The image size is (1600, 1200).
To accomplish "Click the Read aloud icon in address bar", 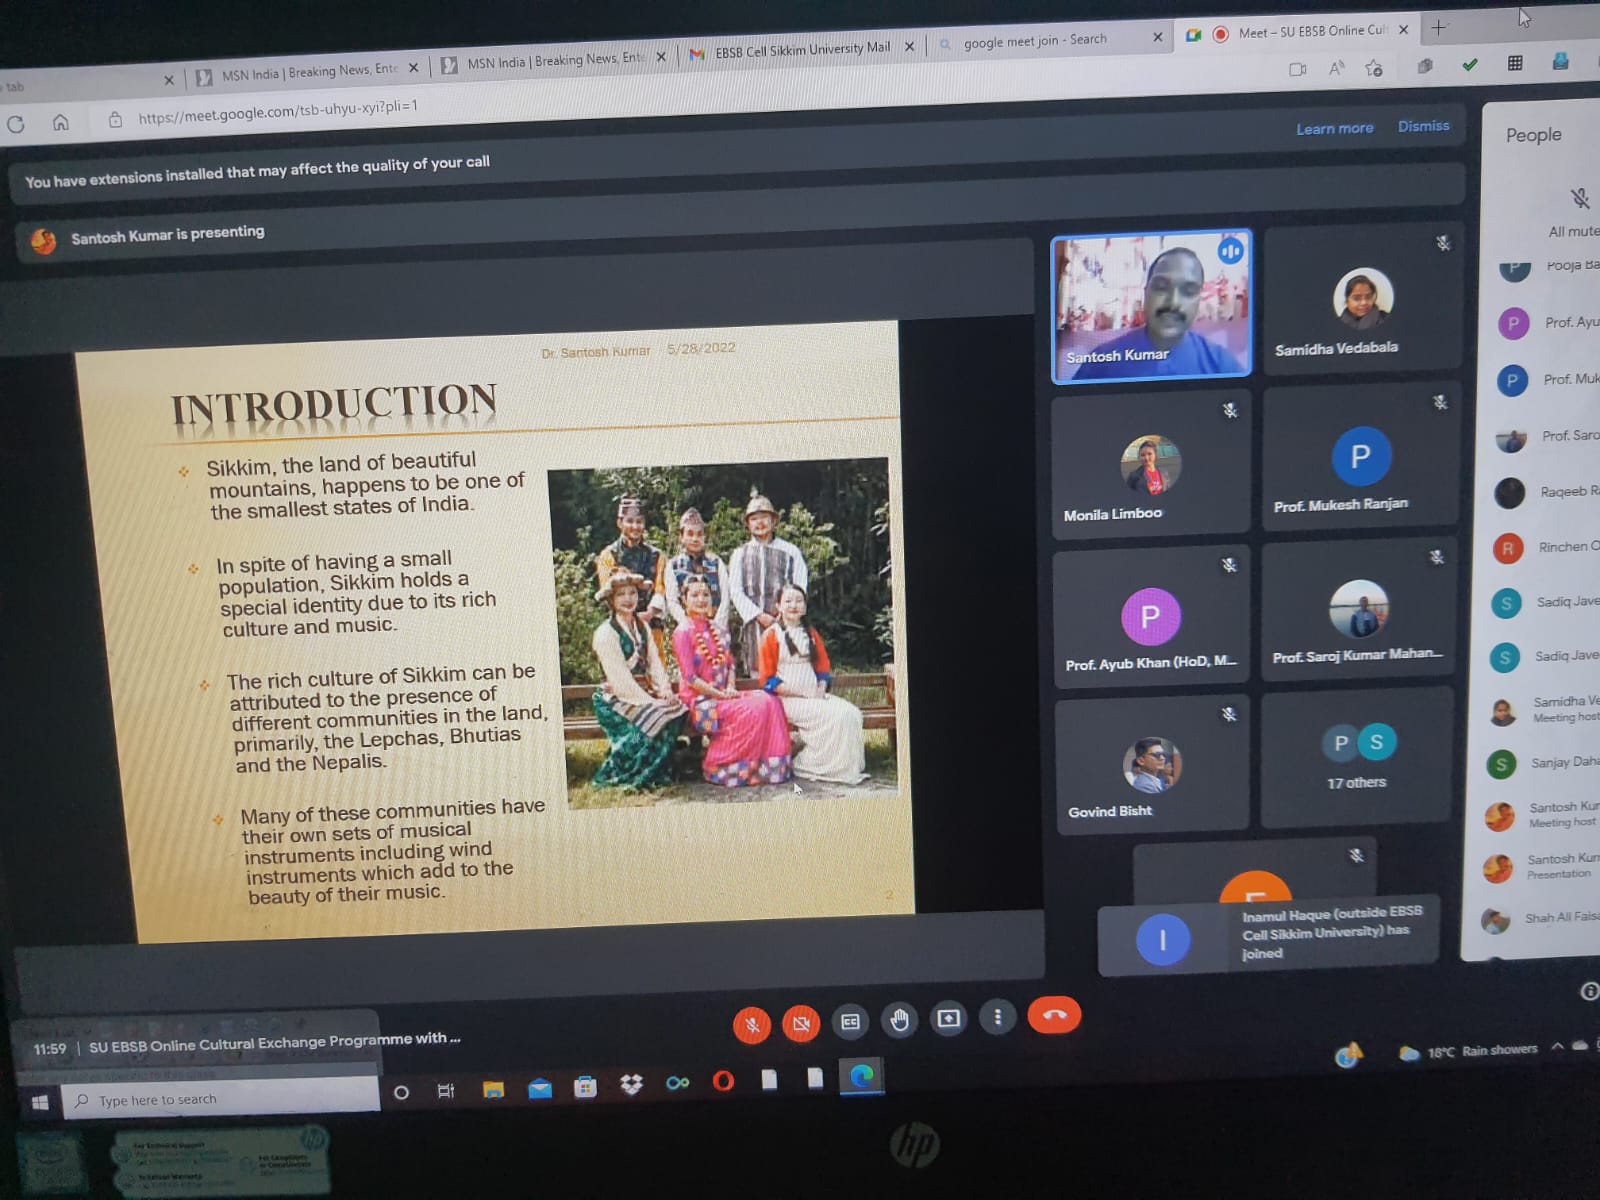I will tap(1337, 68).
